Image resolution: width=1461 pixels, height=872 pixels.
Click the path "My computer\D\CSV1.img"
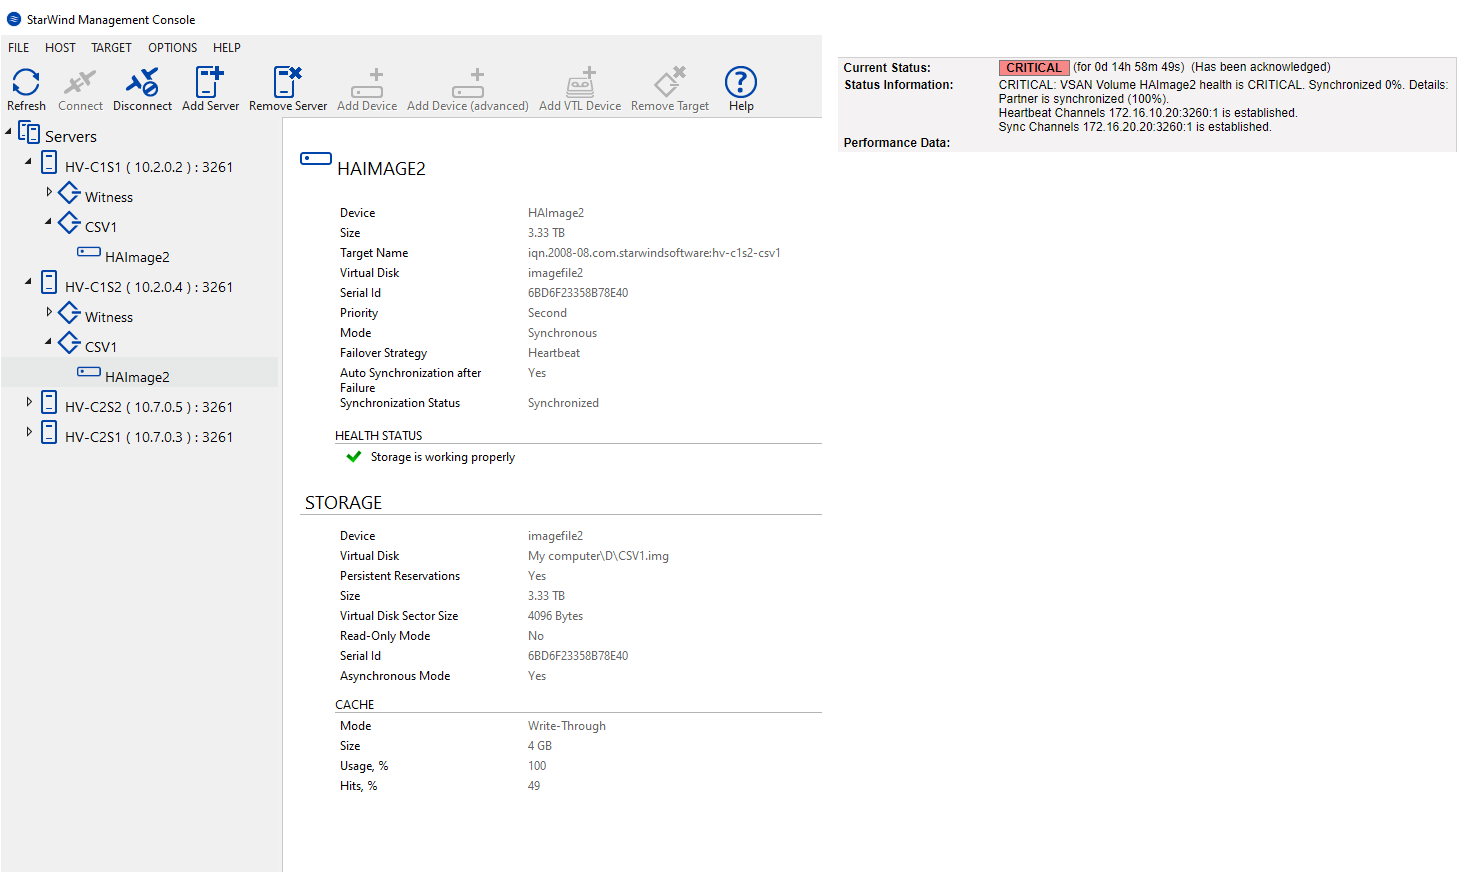coord(598,556)
